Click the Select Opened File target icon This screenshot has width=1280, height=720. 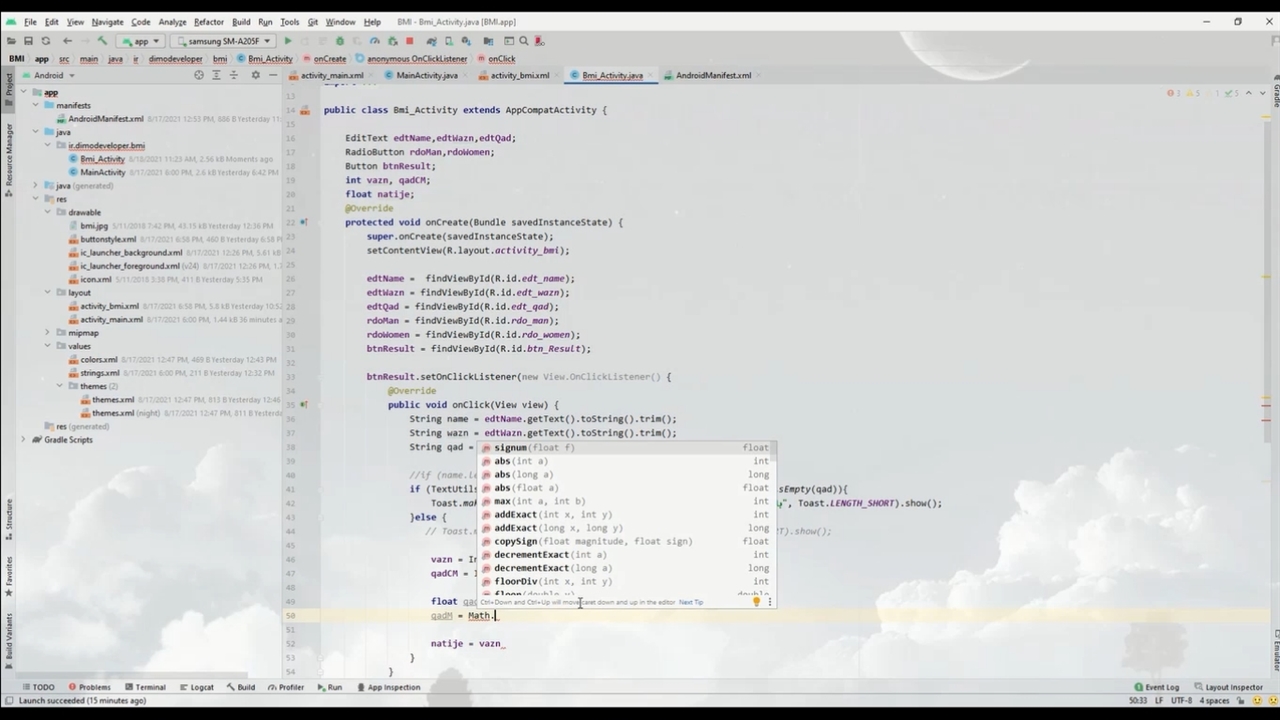point(198,75)
